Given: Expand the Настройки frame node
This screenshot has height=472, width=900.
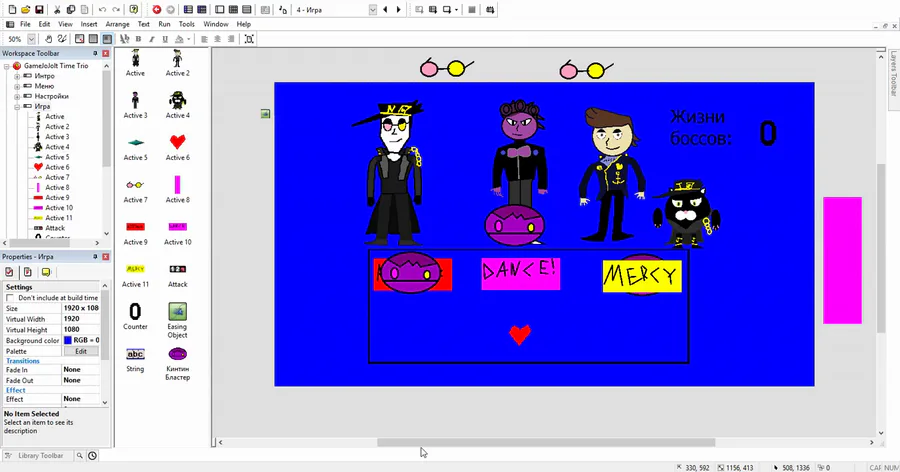Looking at the screenshot, I should pos(17,96).
